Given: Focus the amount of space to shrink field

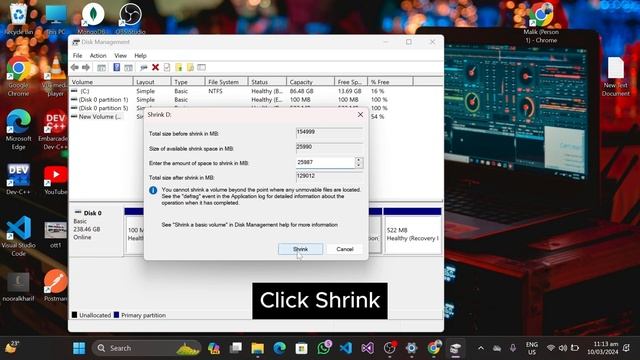Looking at the screenshot, I should (325, 162).
